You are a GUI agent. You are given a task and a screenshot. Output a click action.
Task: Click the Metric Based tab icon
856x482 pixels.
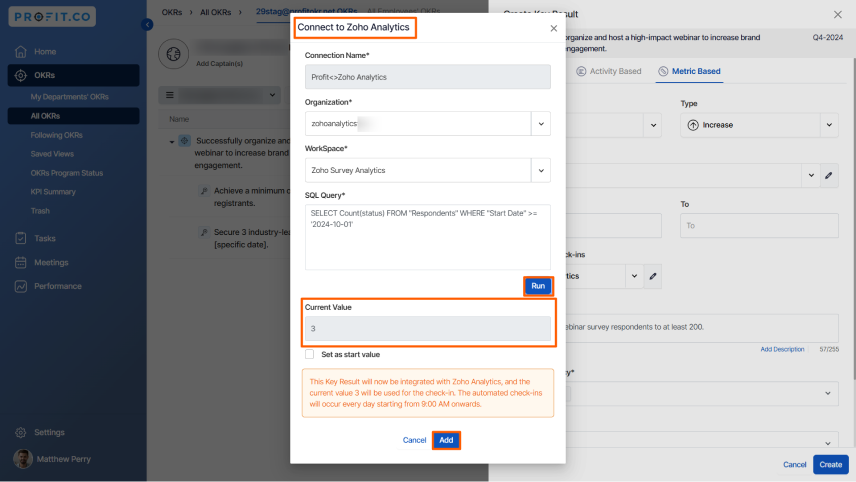[663, 71]
